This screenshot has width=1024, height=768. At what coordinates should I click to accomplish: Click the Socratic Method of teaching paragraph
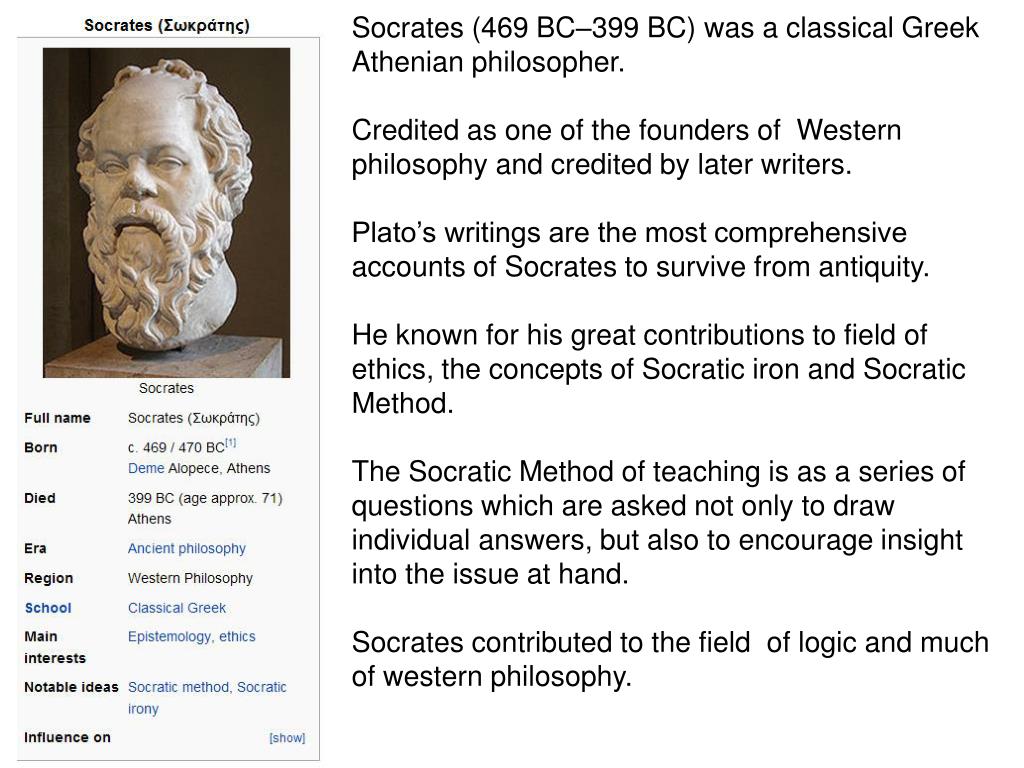[658, 522]
